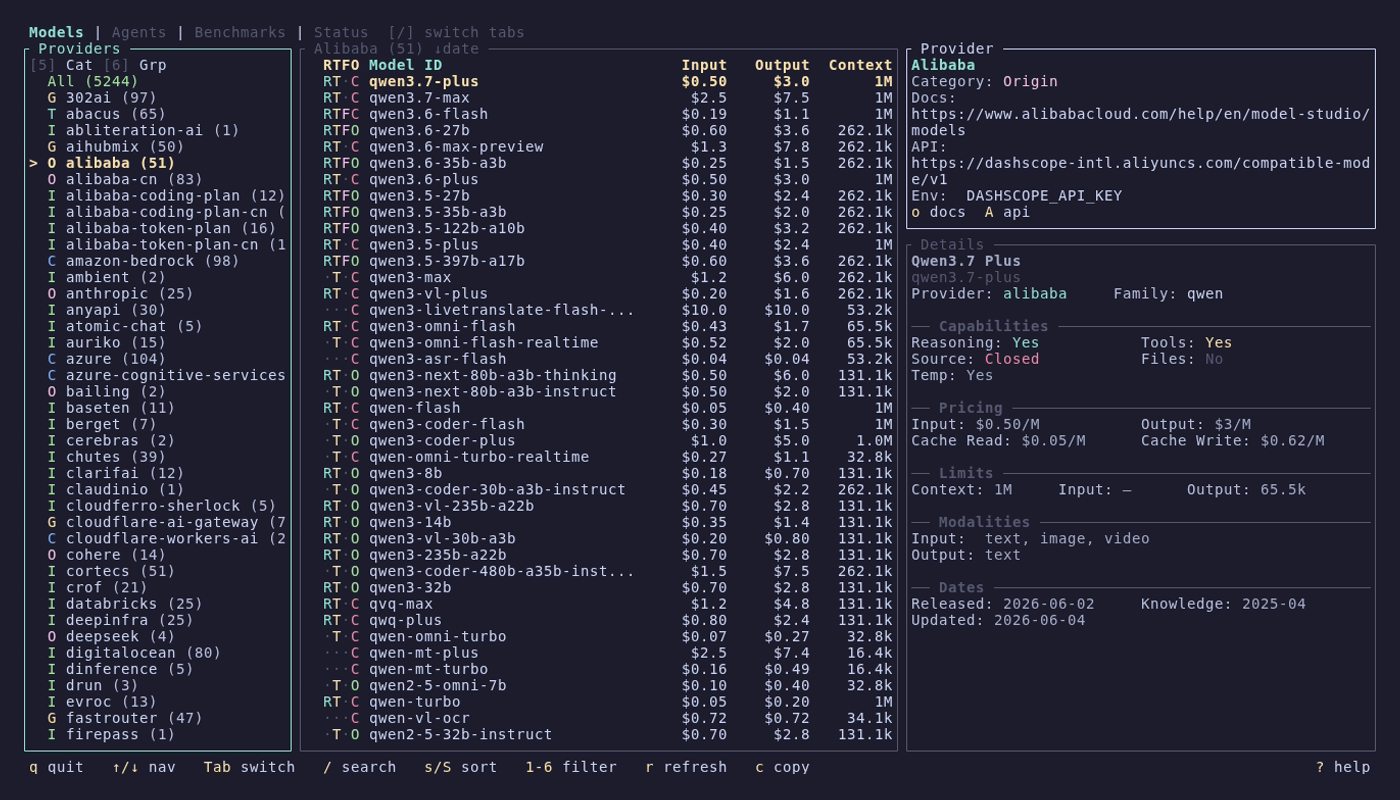Open the dashscope API URL
Image resolution: width=1400 pixels, height=800 pixels.
[1140, 171]
